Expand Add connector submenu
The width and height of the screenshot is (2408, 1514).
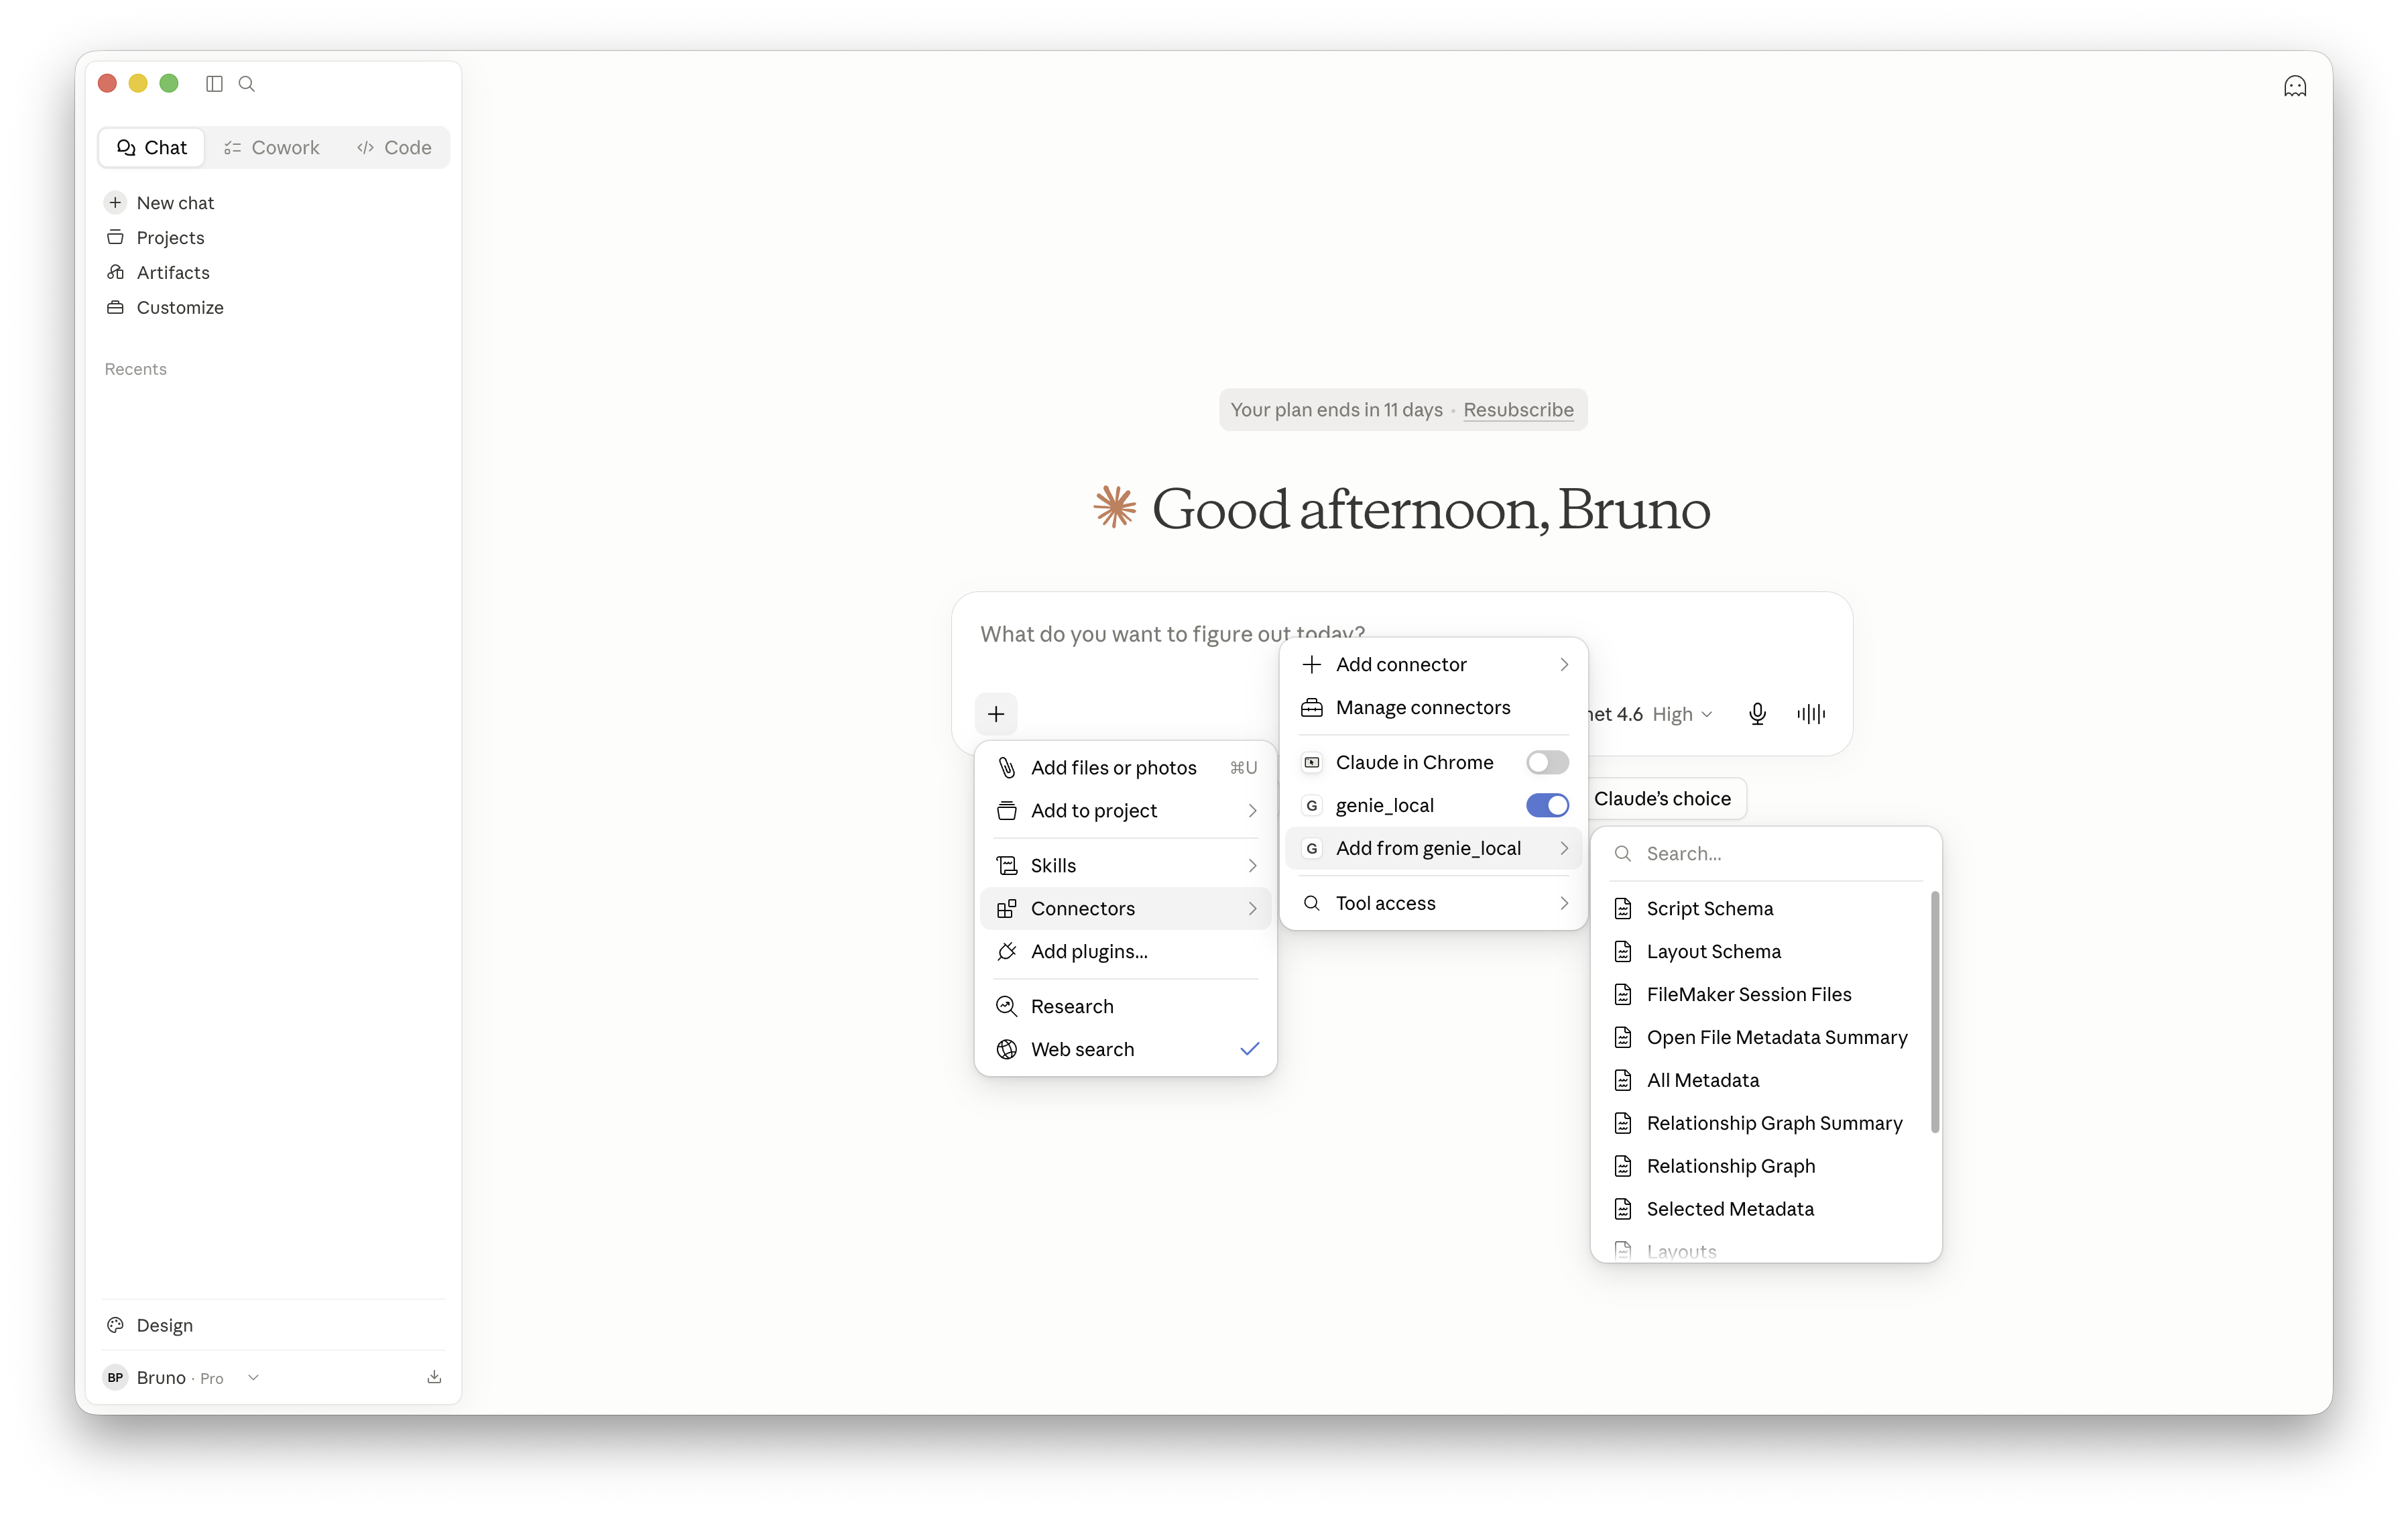point(1434,665)
